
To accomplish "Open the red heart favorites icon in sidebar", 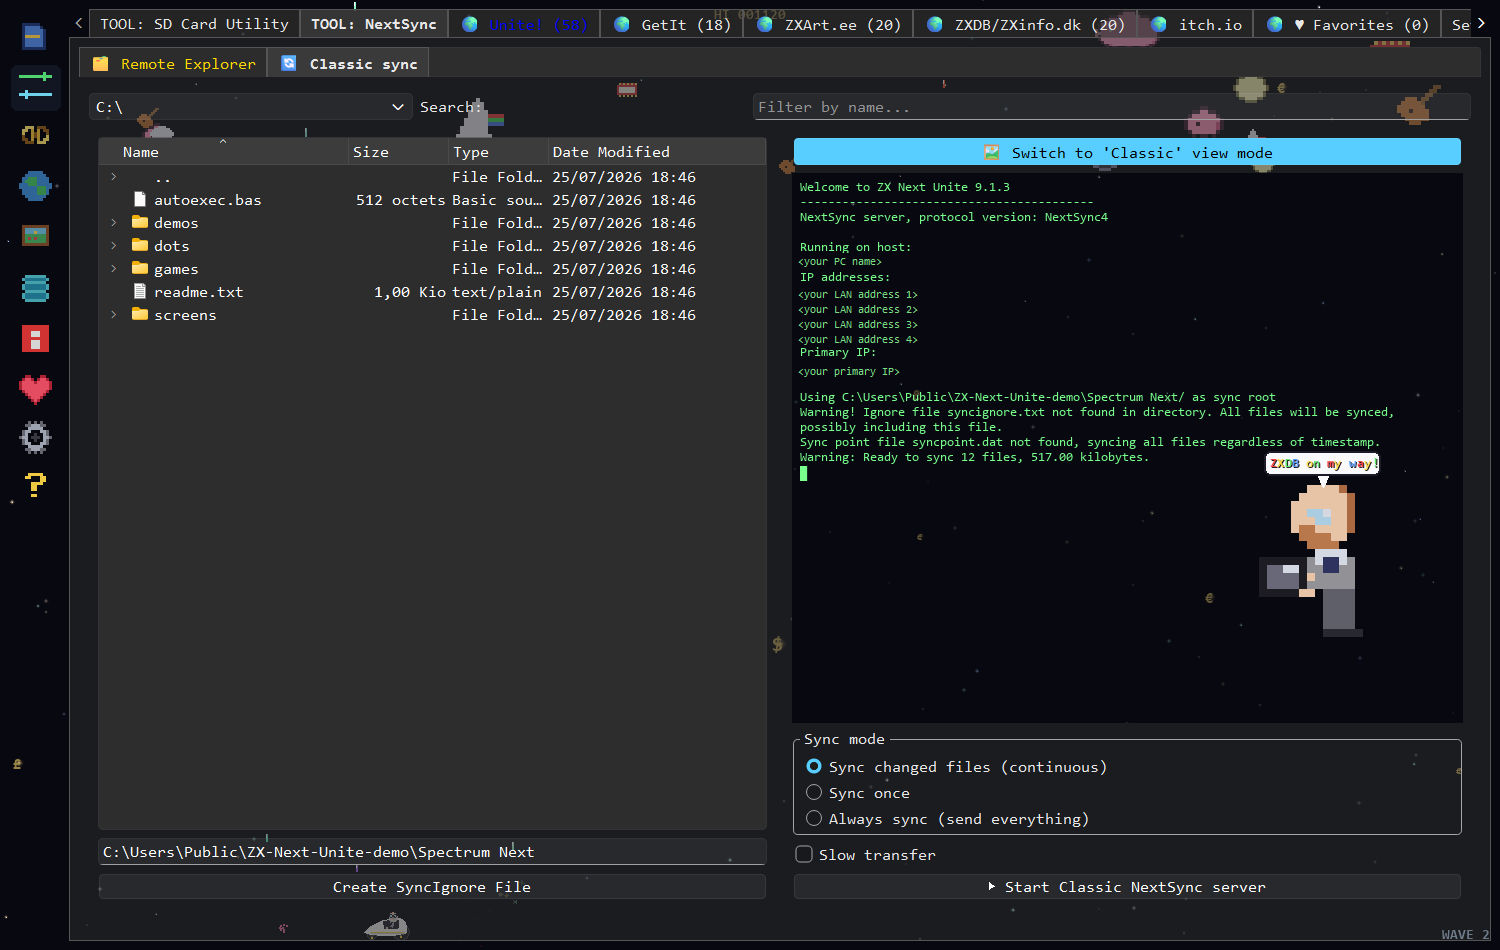I will click(35, 389).
